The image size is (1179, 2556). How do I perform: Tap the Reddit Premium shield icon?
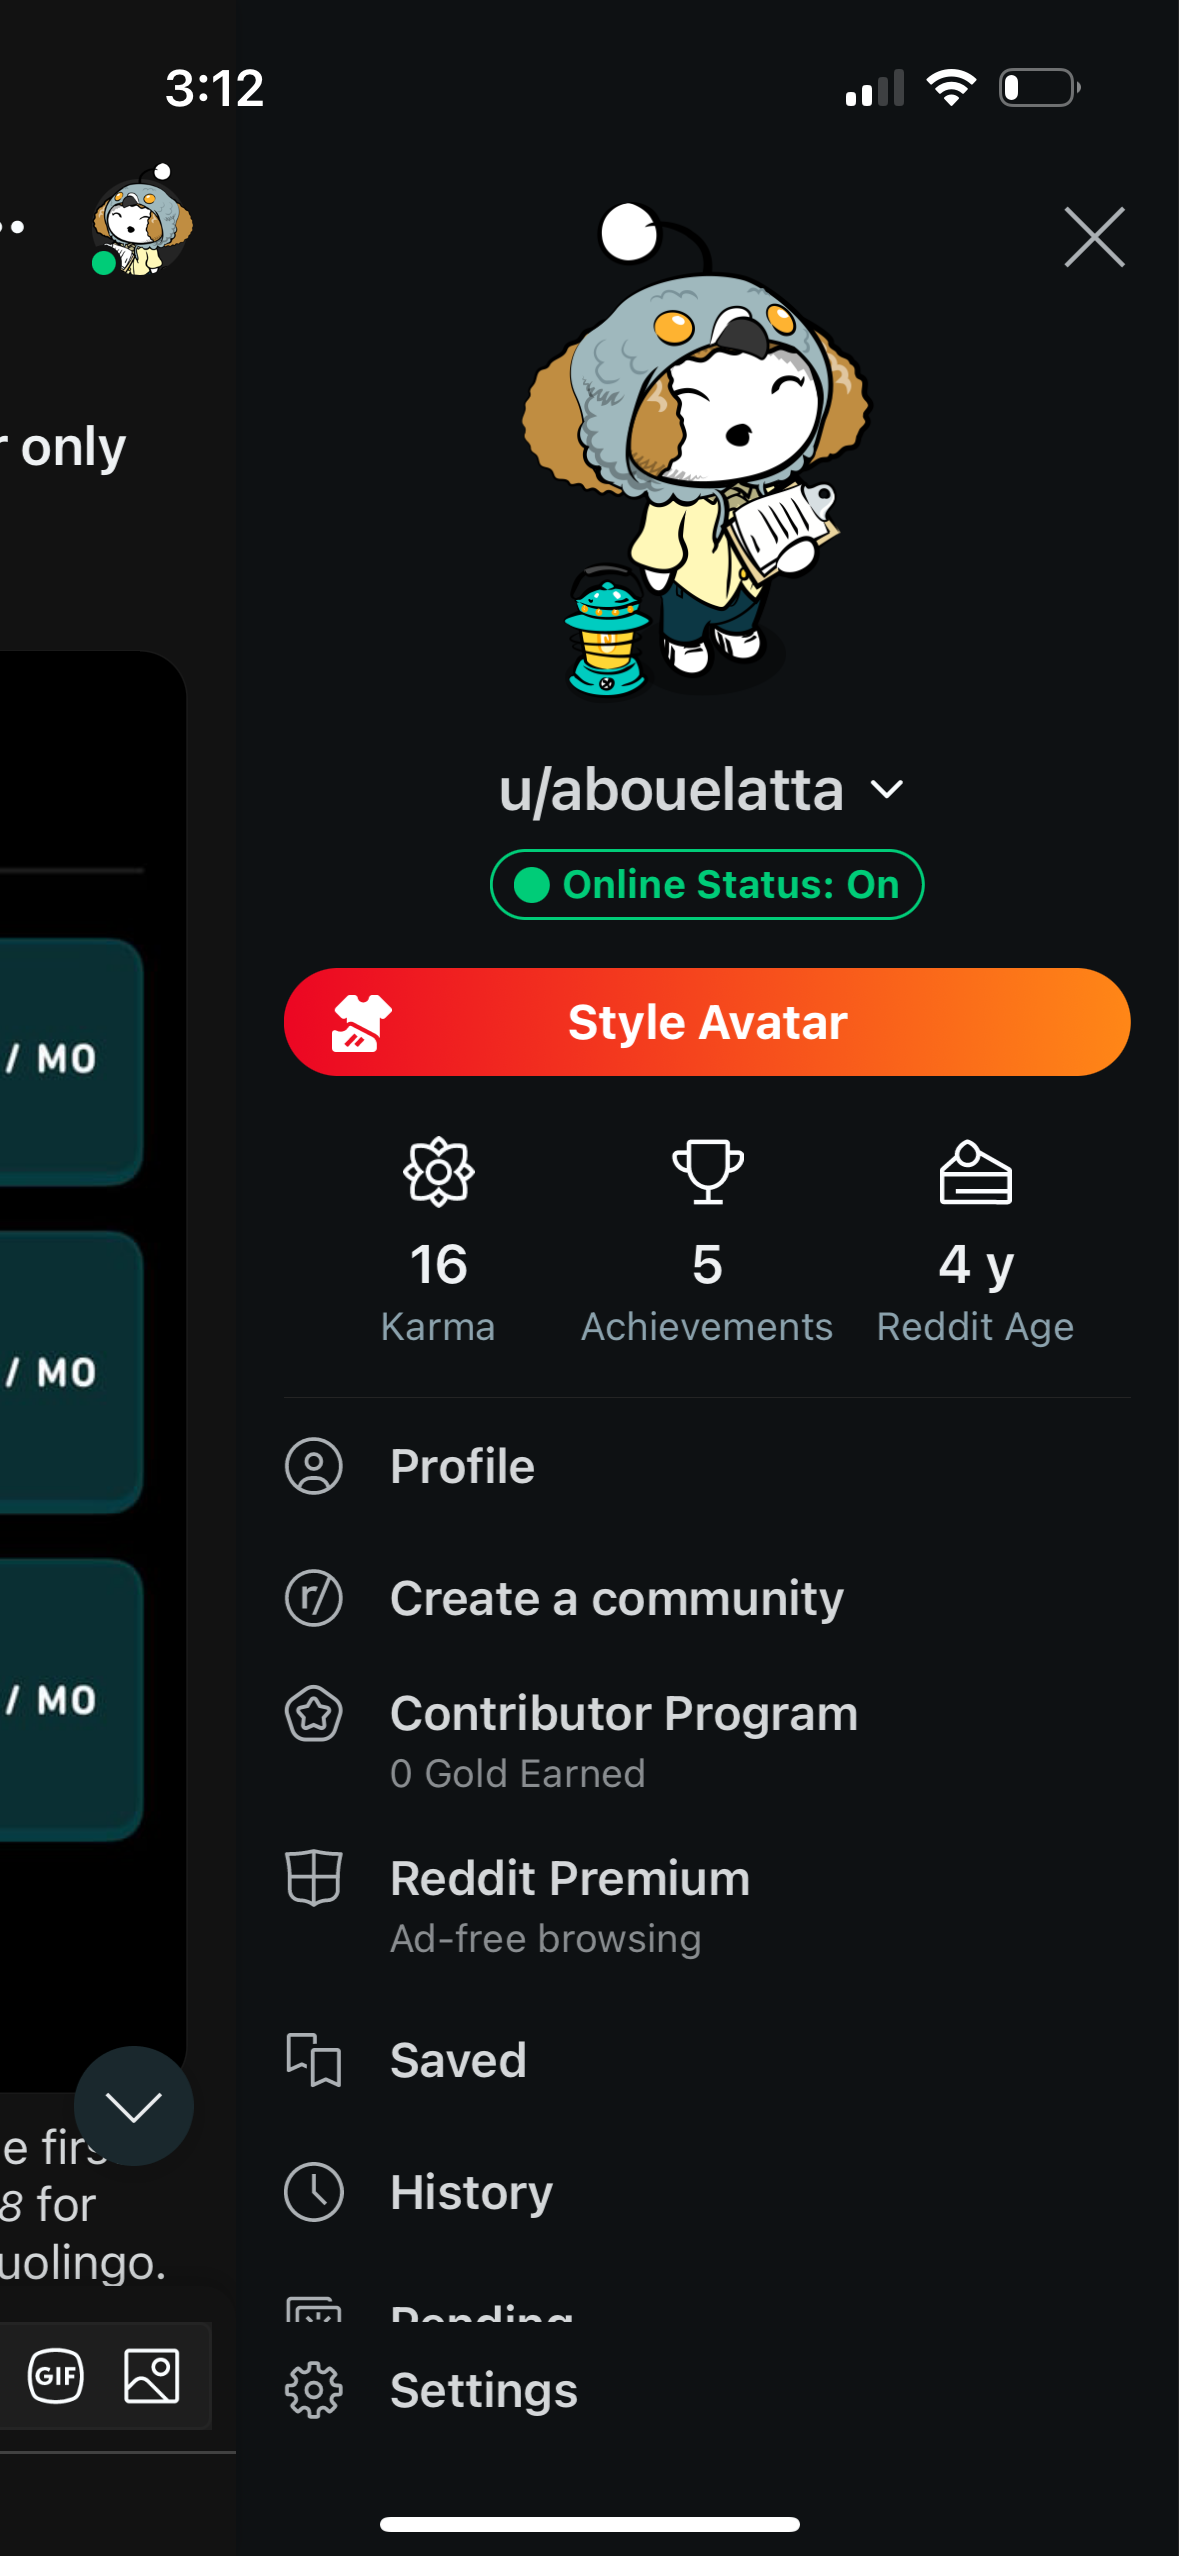pos(314,1877)
